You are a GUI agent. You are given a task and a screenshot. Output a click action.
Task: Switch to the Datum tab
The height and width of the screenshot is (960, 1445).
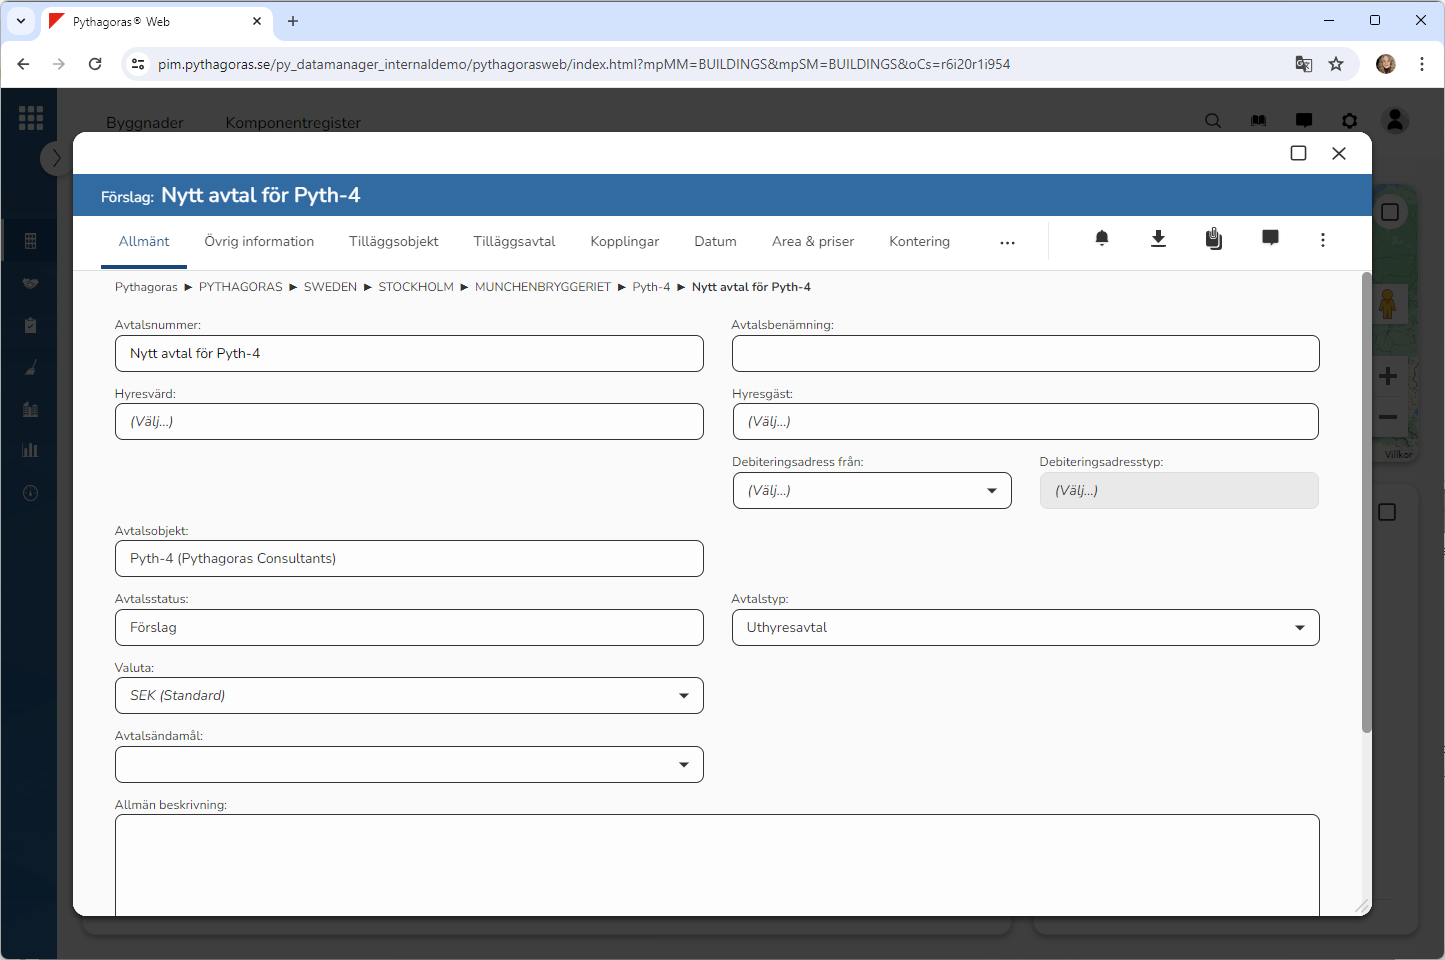click(715, 242)
